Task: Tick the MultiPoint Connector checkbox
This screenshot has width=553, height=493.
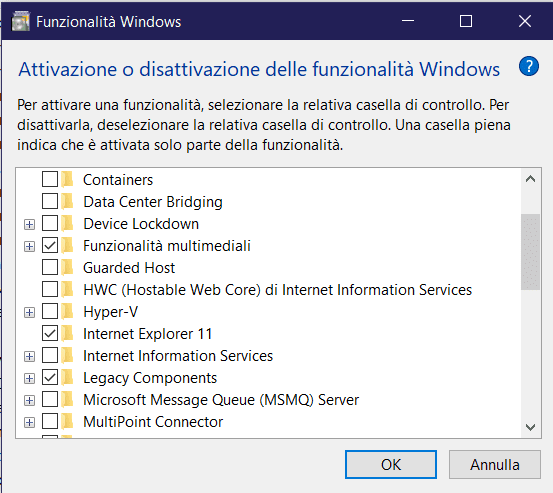Action: (x=50, y=421)
